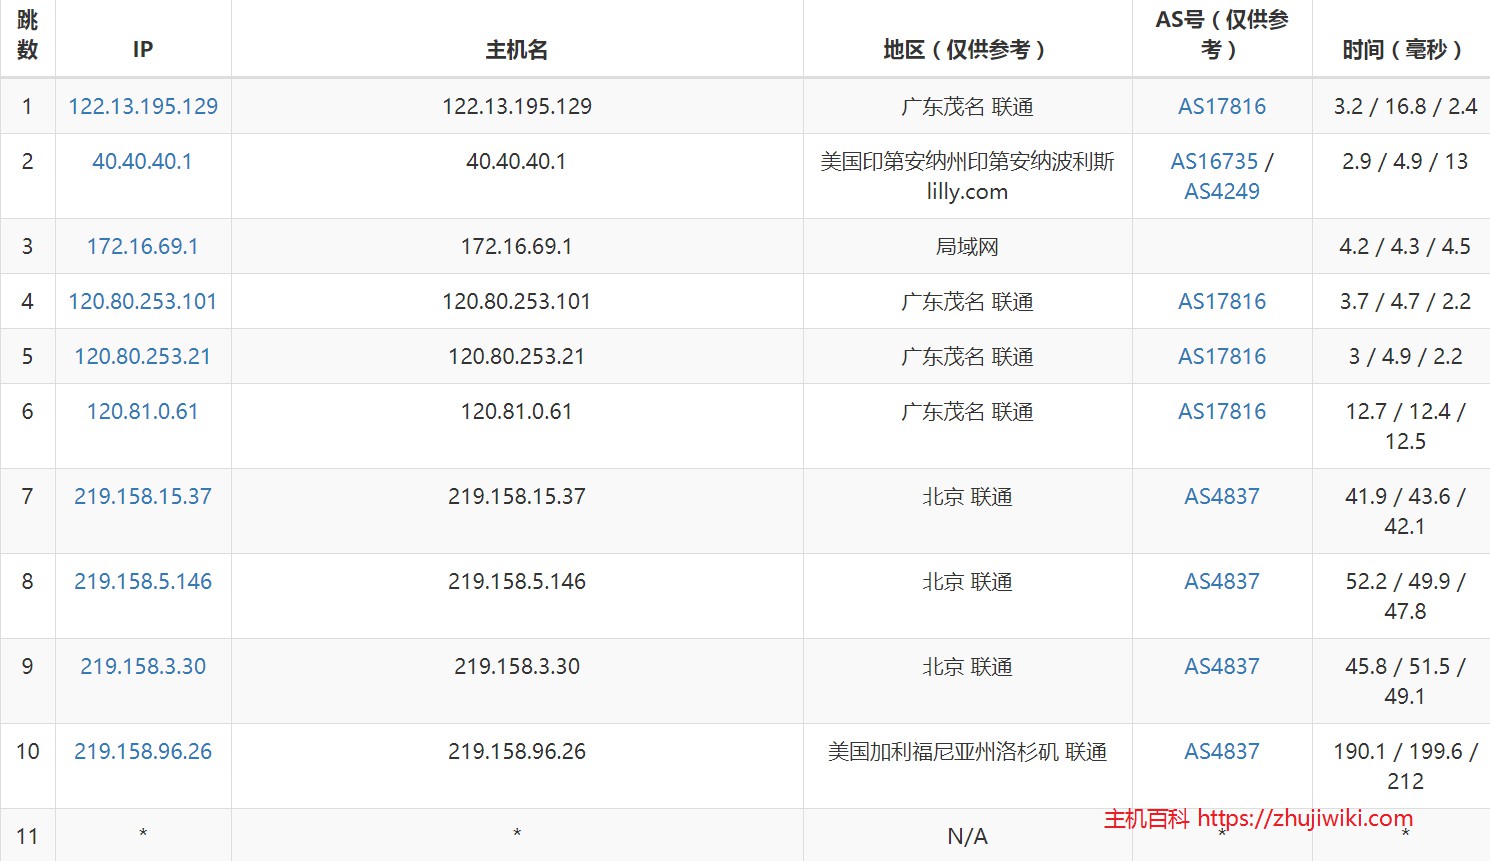
Task: Select hostname cell 120.80.253.101
Action: pyautogui.click(x=517, y=301)
